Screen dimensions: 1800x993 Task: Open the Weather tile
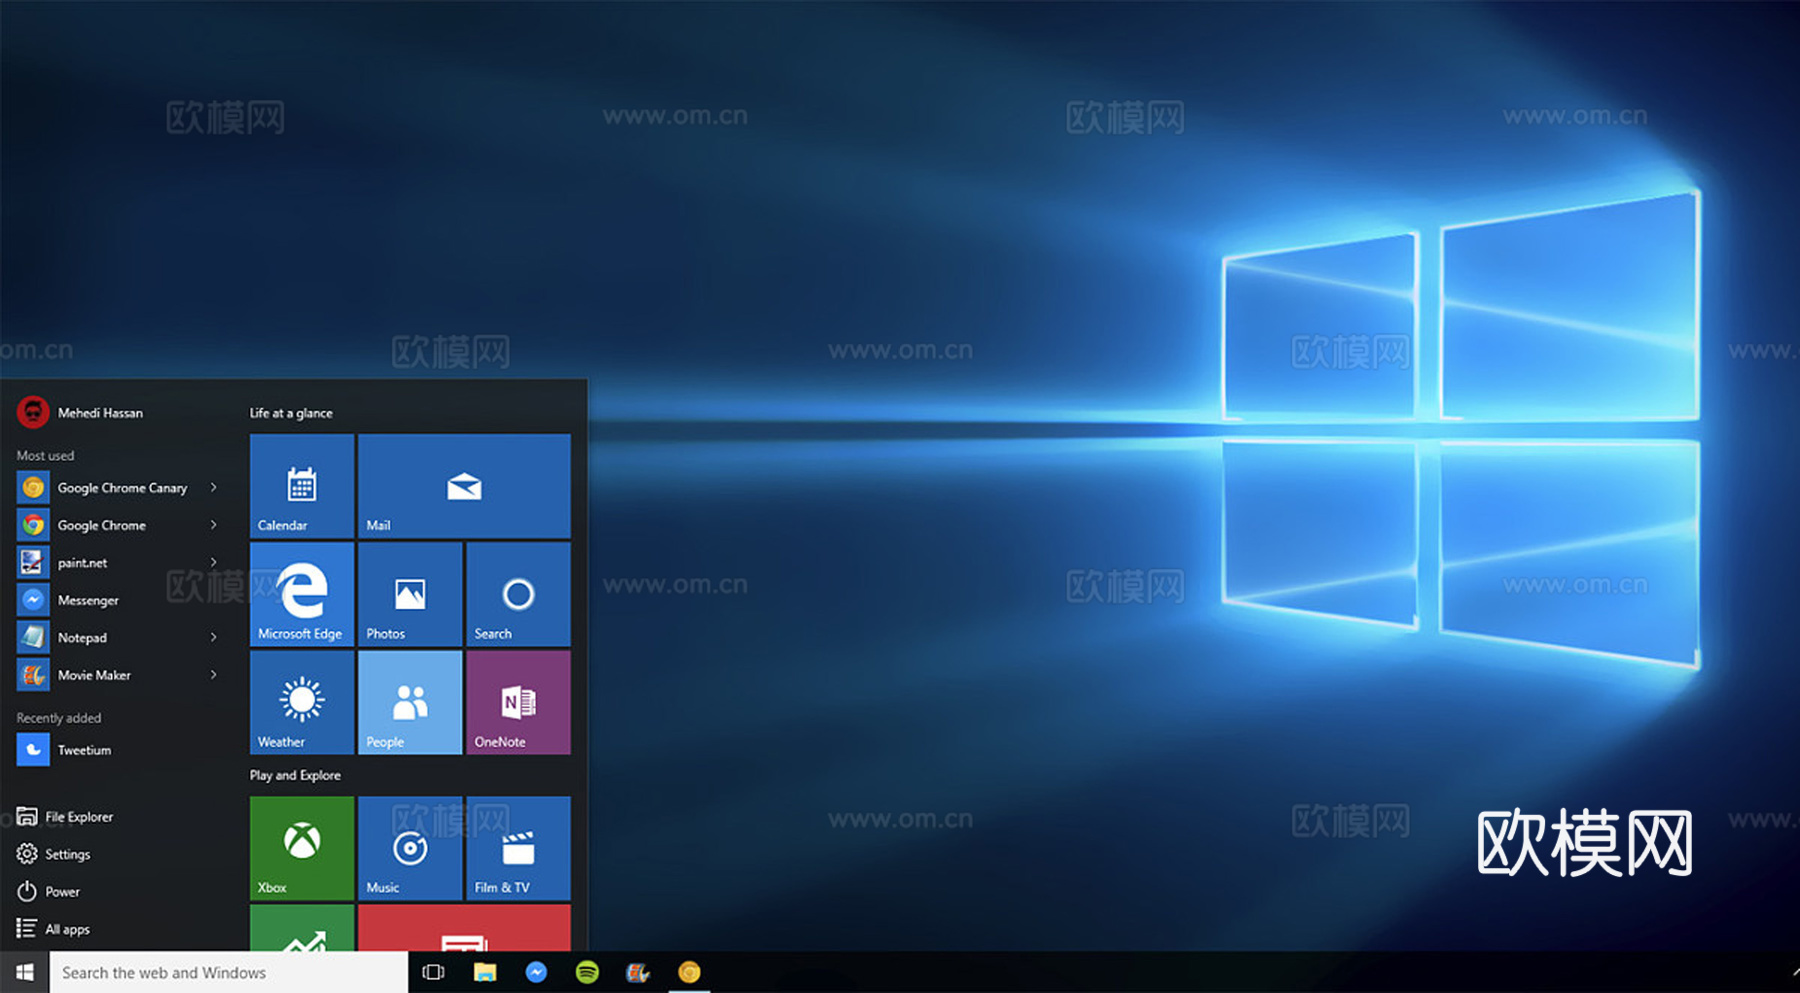[x=301, y=702]
